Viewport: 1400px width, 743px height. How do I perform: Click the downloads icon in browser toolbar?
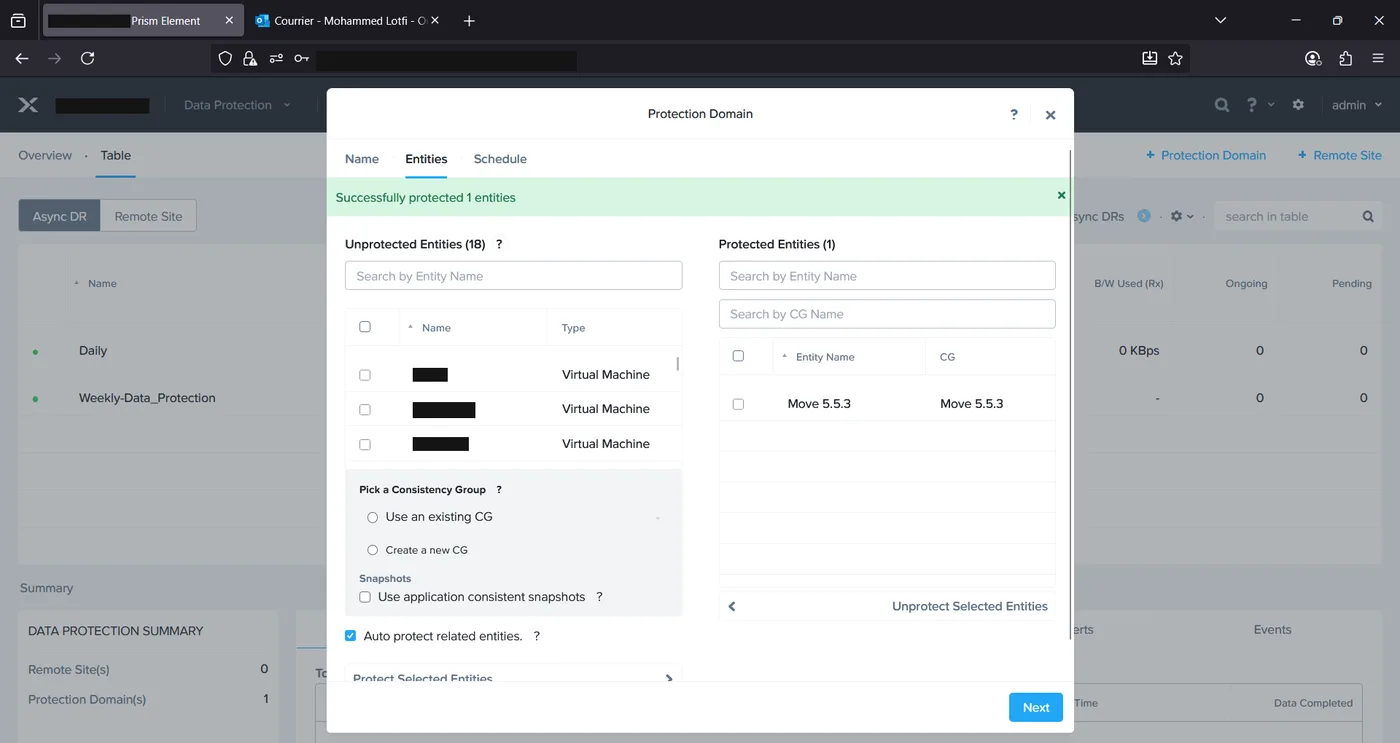(1150, 59)
